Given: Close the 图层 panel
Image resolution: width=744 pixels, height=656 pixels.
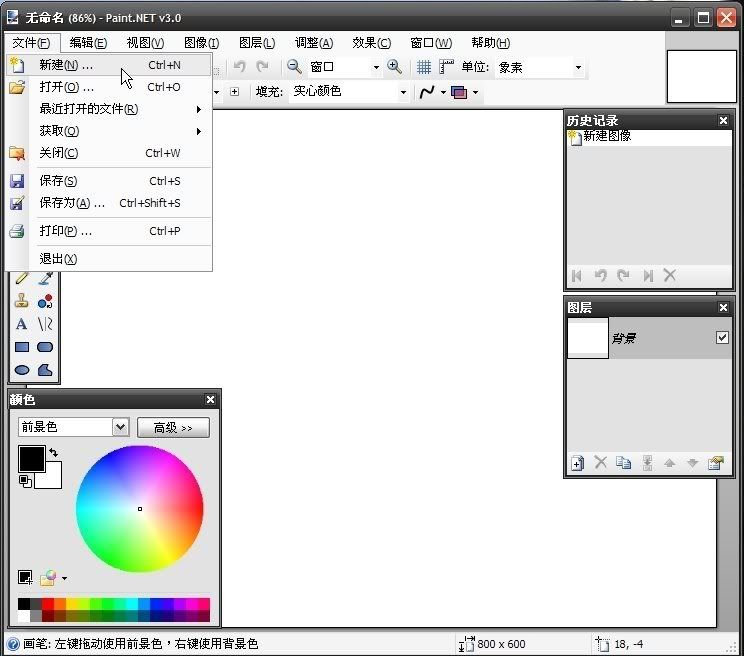Looking at the screenshot, I should click(723, 308).
